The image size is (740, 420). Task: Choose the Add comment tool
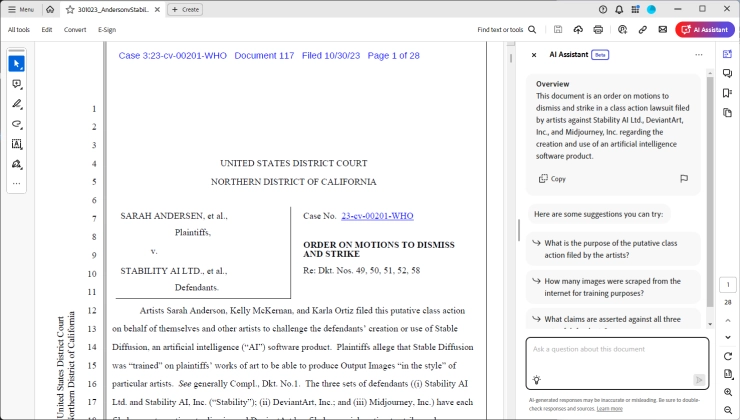pyautogui.click(x=17, y=84)
